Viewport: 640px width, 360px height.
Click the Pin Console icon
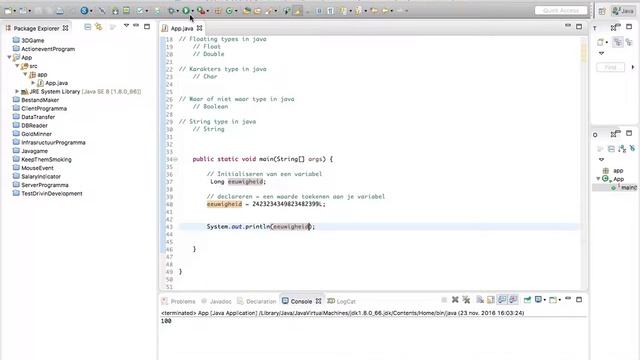click(527, 300)
